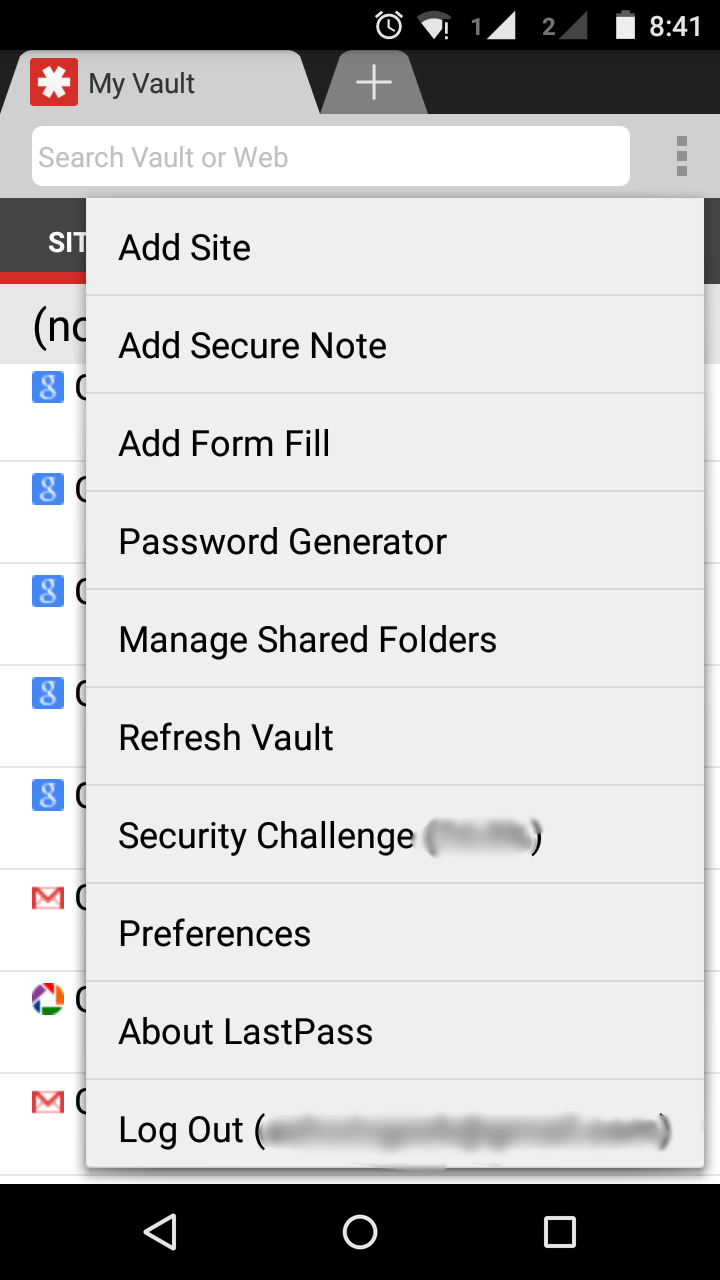Focus the Search Vault or Web field

(330, 157)
